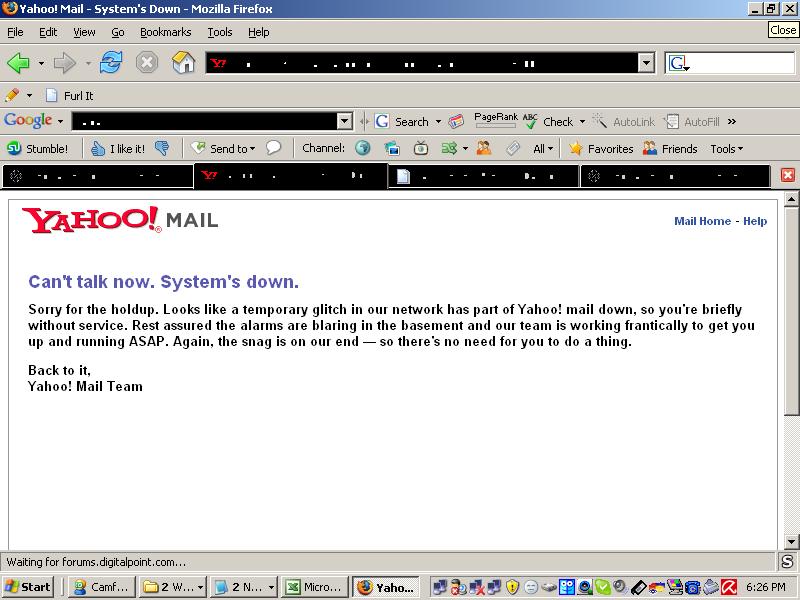The width and height of the screenshot is (800, 600).
Task: Click the Google Search engine icon
Action: pyautogui.click(x=678, y=64)
